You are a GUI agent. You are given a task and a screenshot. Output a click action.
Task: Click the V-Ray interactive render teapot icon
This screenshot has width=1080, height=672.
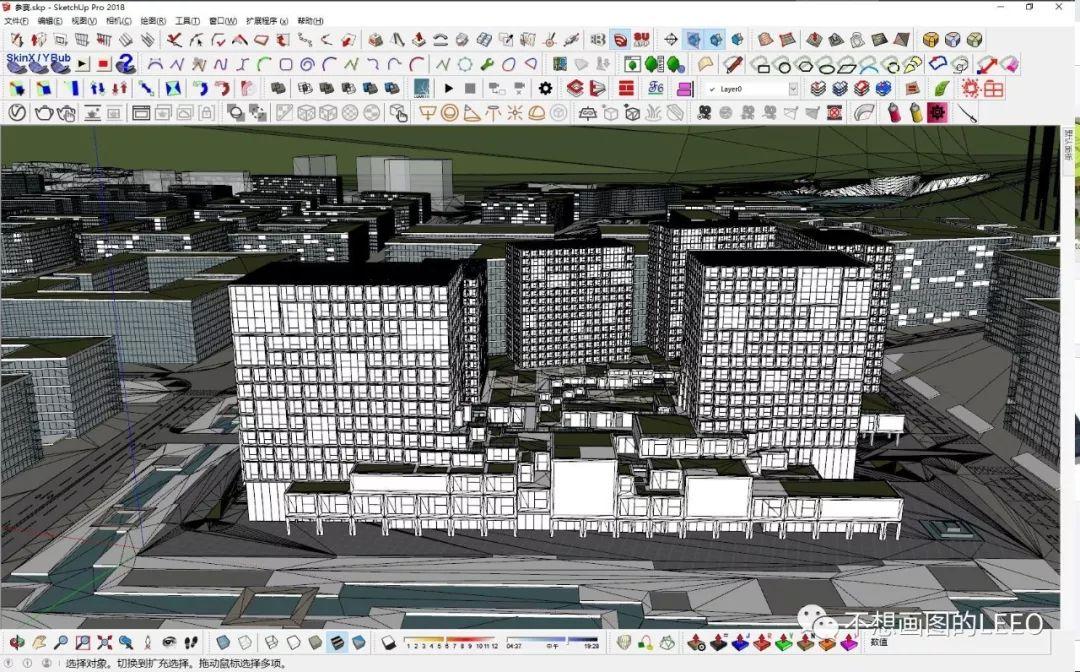(x=67, y=113)
